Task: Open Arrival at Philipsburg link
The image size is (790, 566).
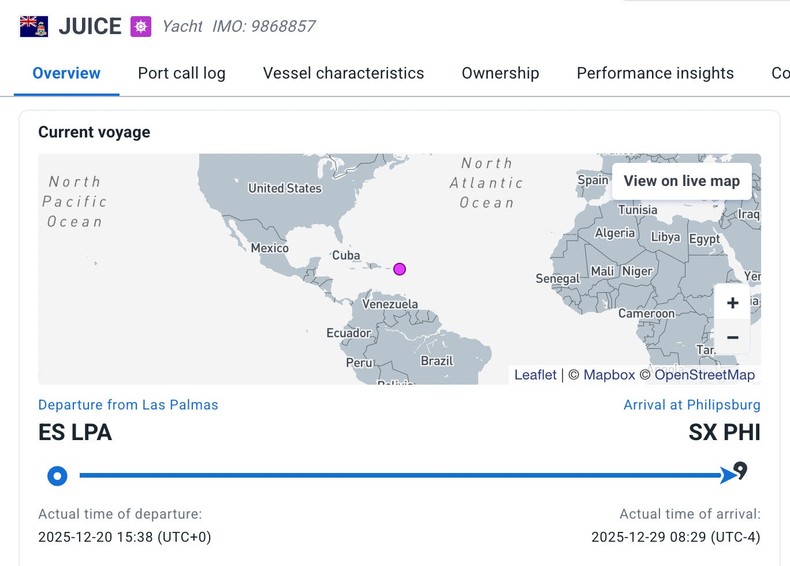Action: coord(691,405)
